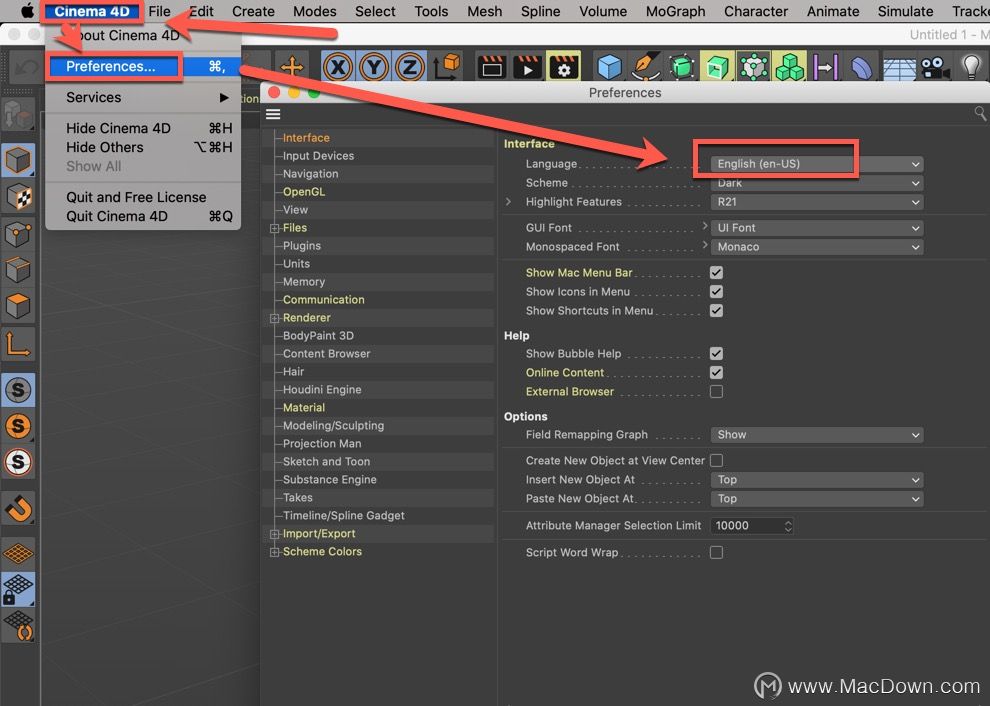
Task: Click the MoGraph Cloner icon
Action: [753, 66]
